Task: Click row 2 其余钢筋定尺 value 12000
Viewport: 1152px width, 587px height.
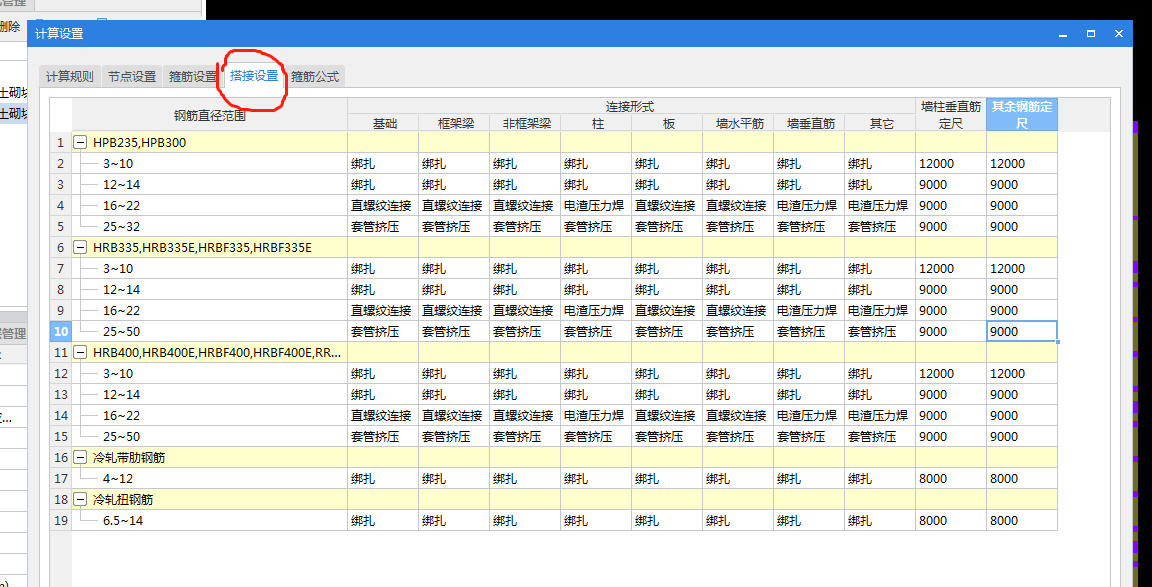Action: (x=1022, y=164)
